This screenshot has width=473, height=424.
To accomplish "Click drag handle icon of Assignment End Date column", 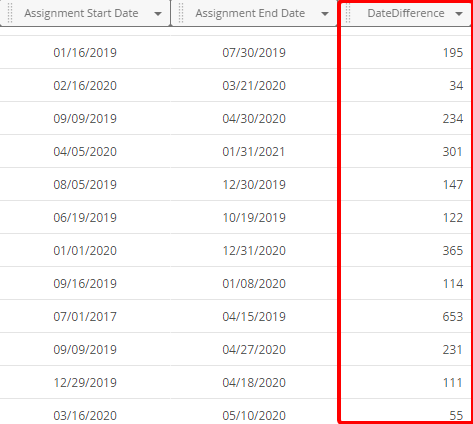I will 181,13.
